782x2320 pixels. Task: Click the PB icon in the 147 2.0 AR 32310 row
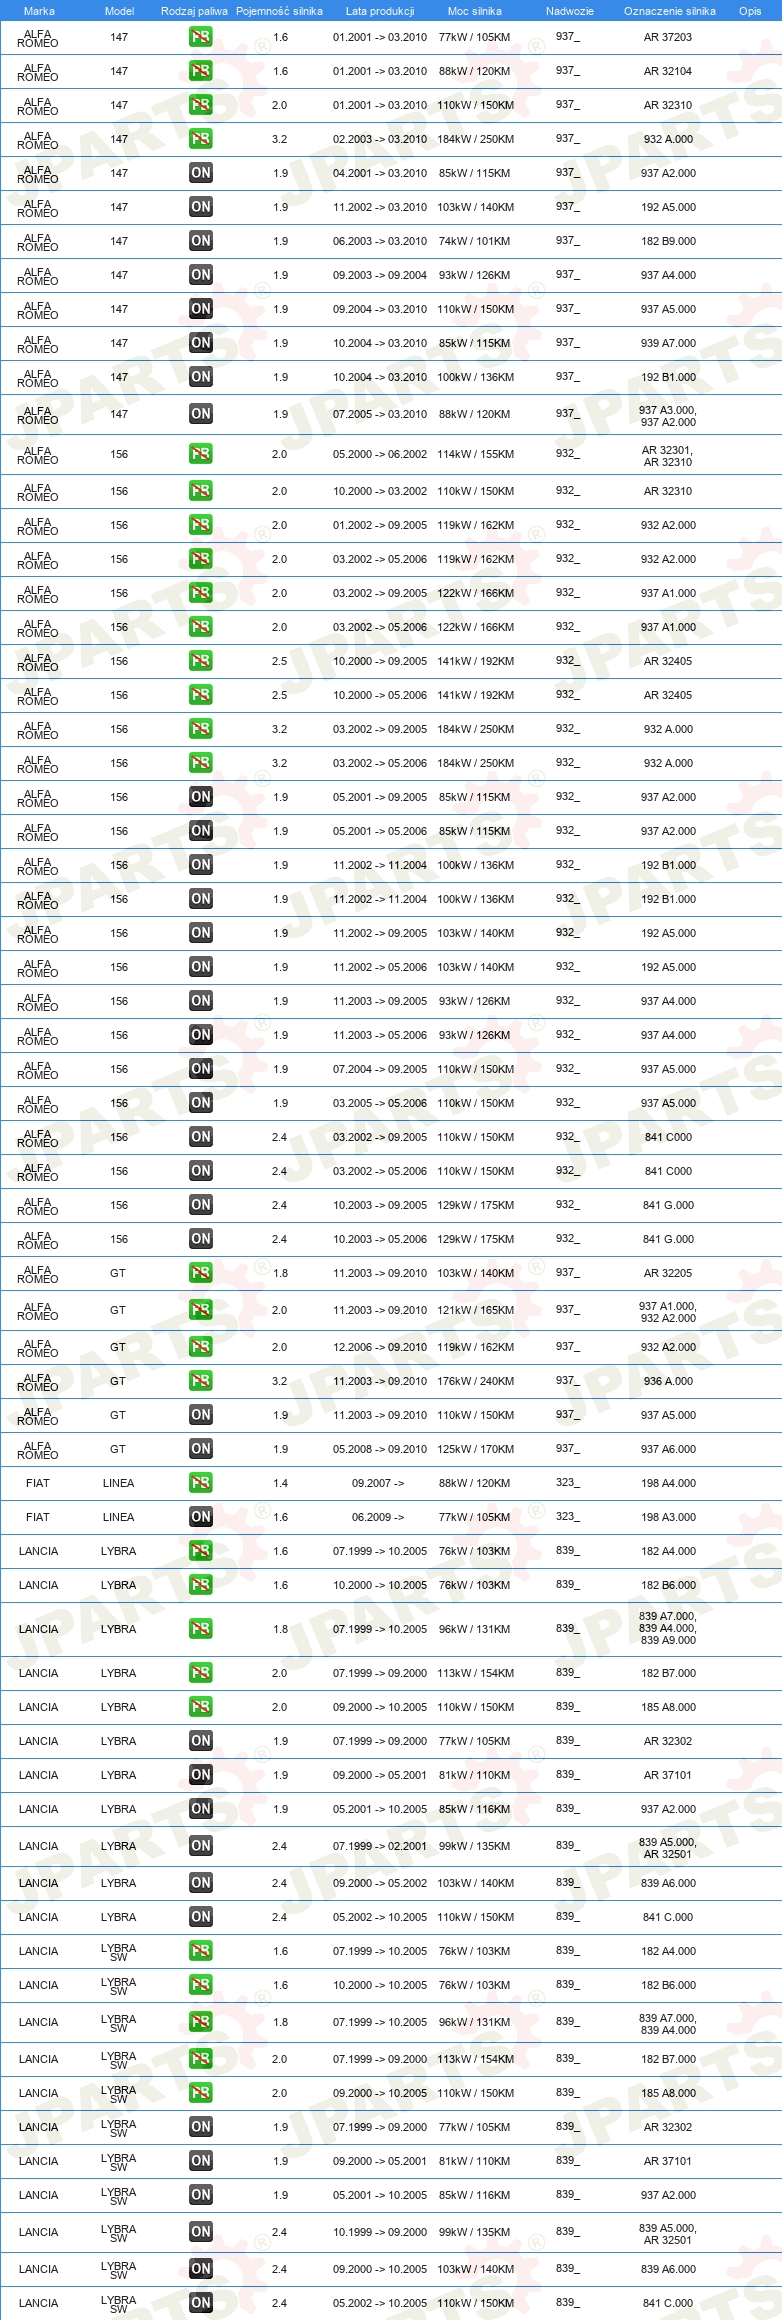200,105
